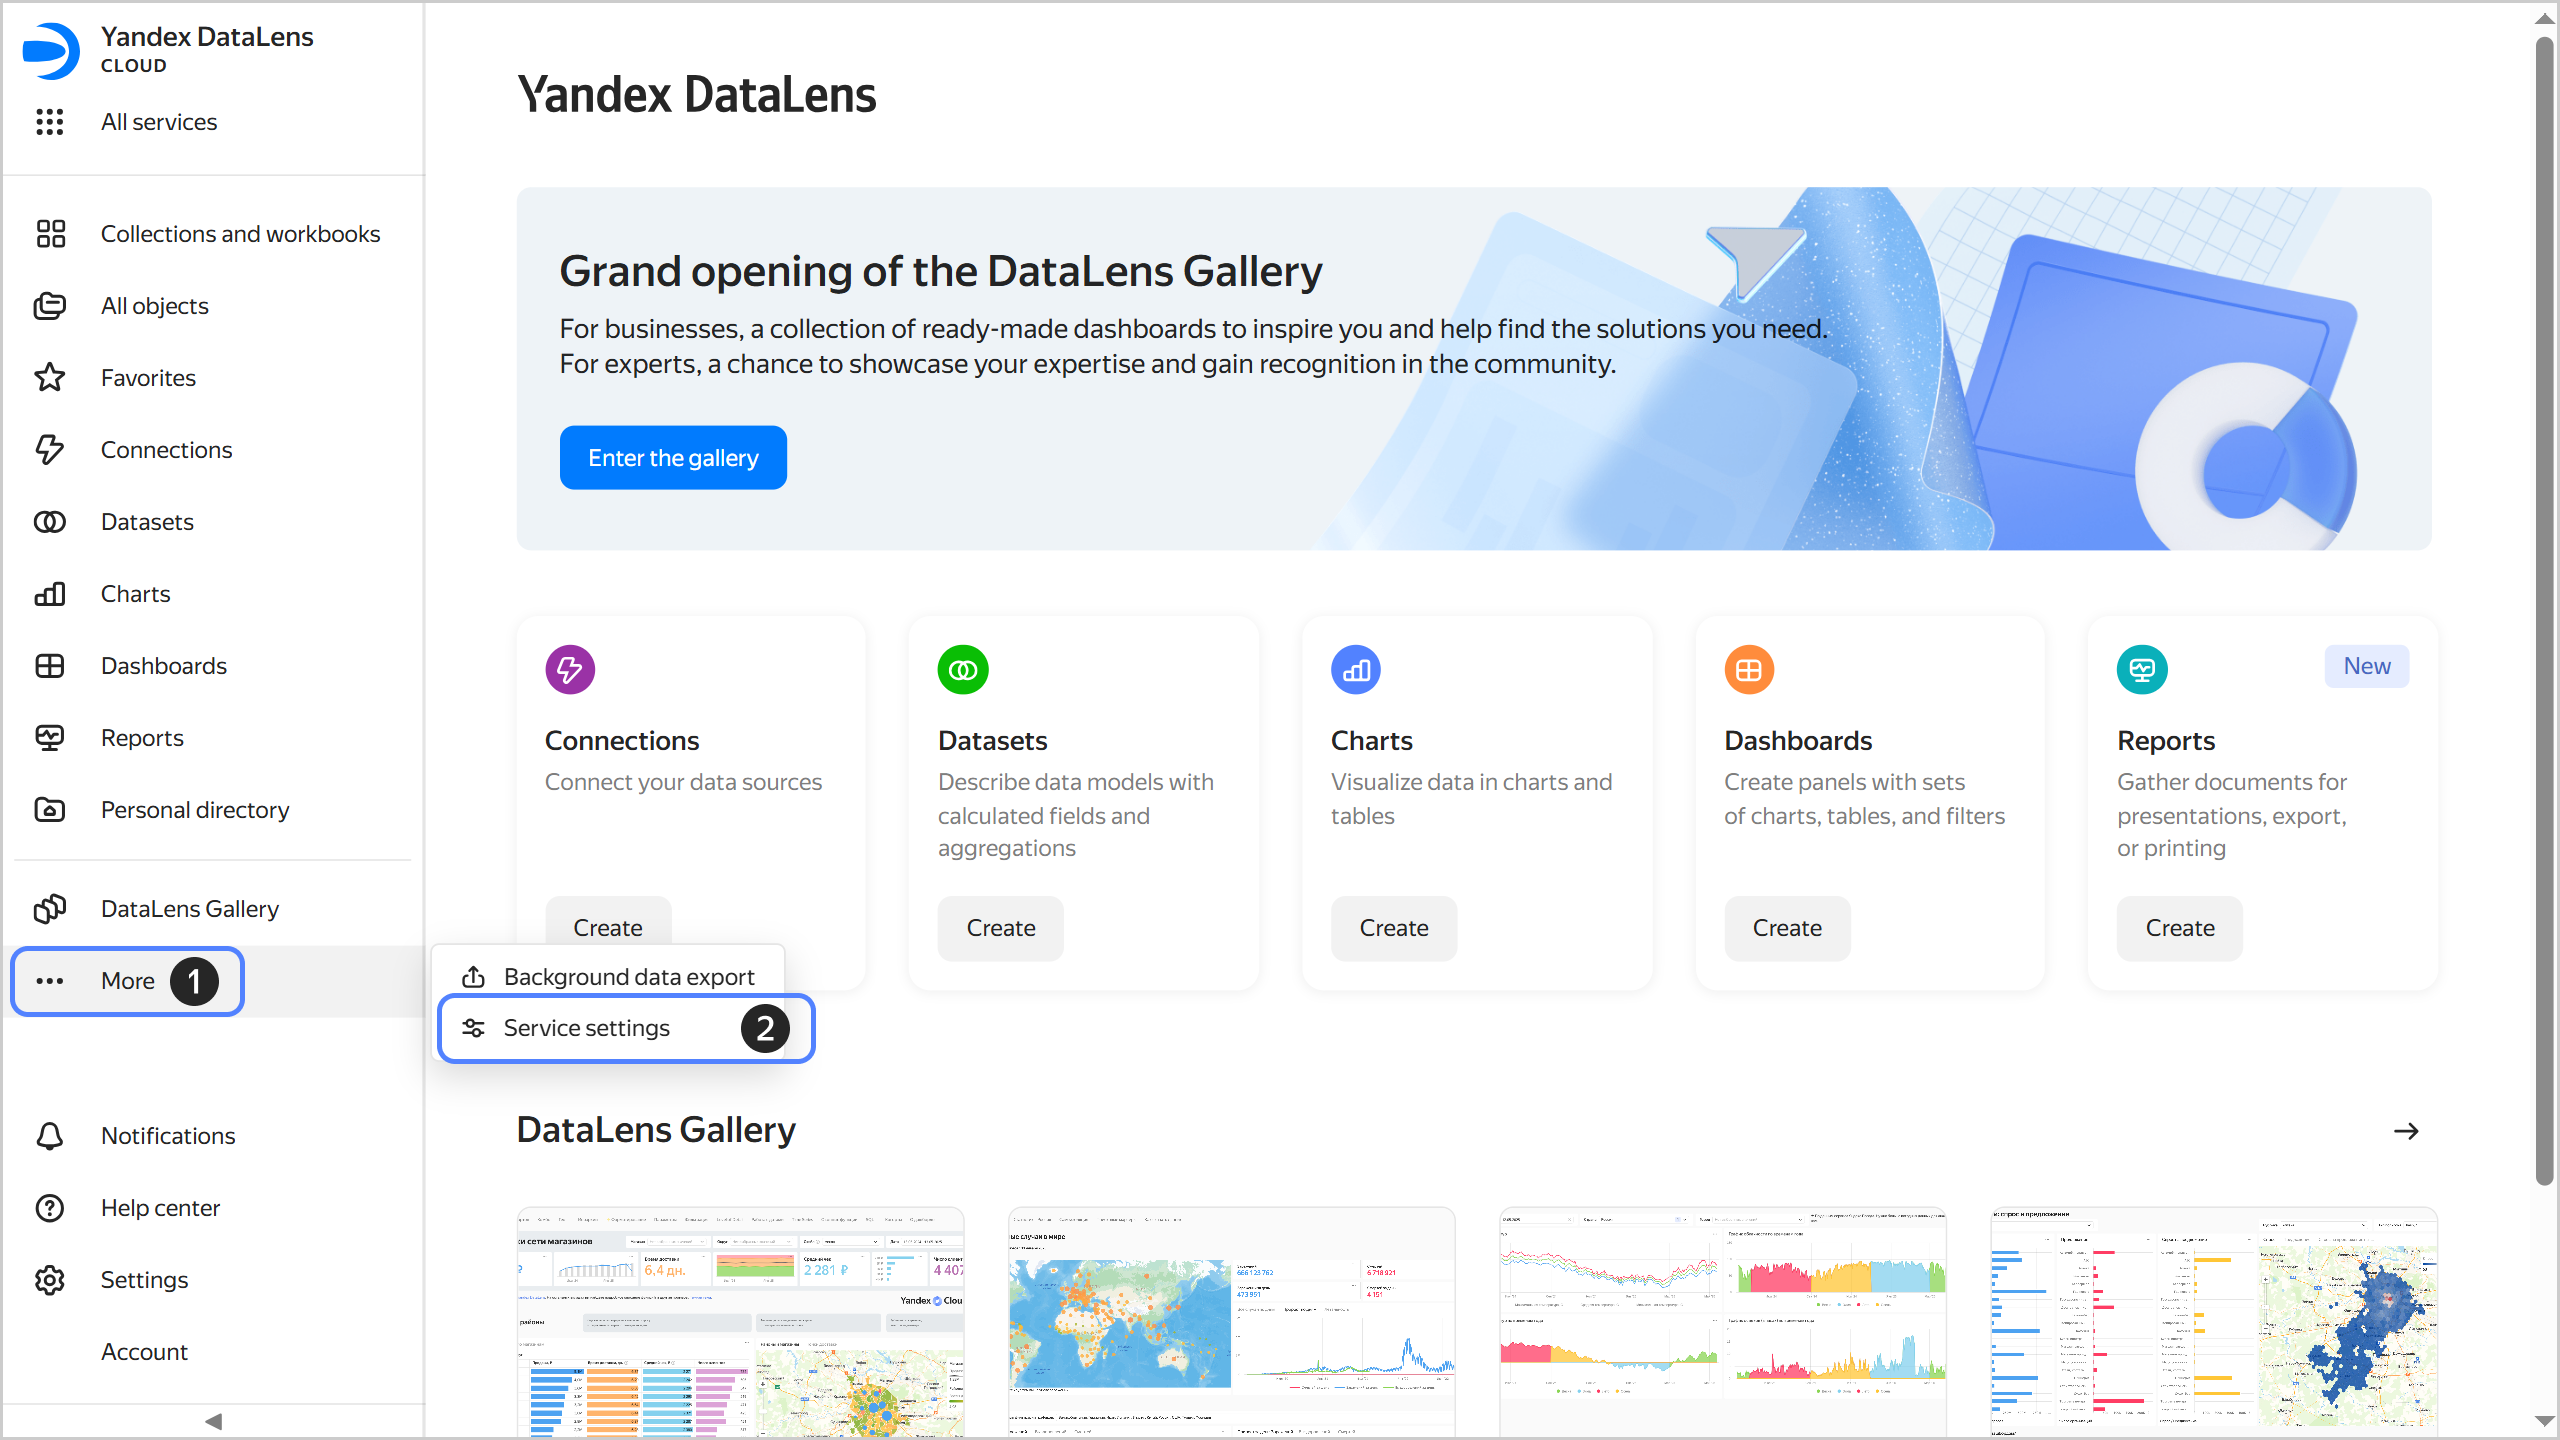Open Charts via the bar chart sidebar icon
Screen dimensions: 2560x1440
point(50,594)
